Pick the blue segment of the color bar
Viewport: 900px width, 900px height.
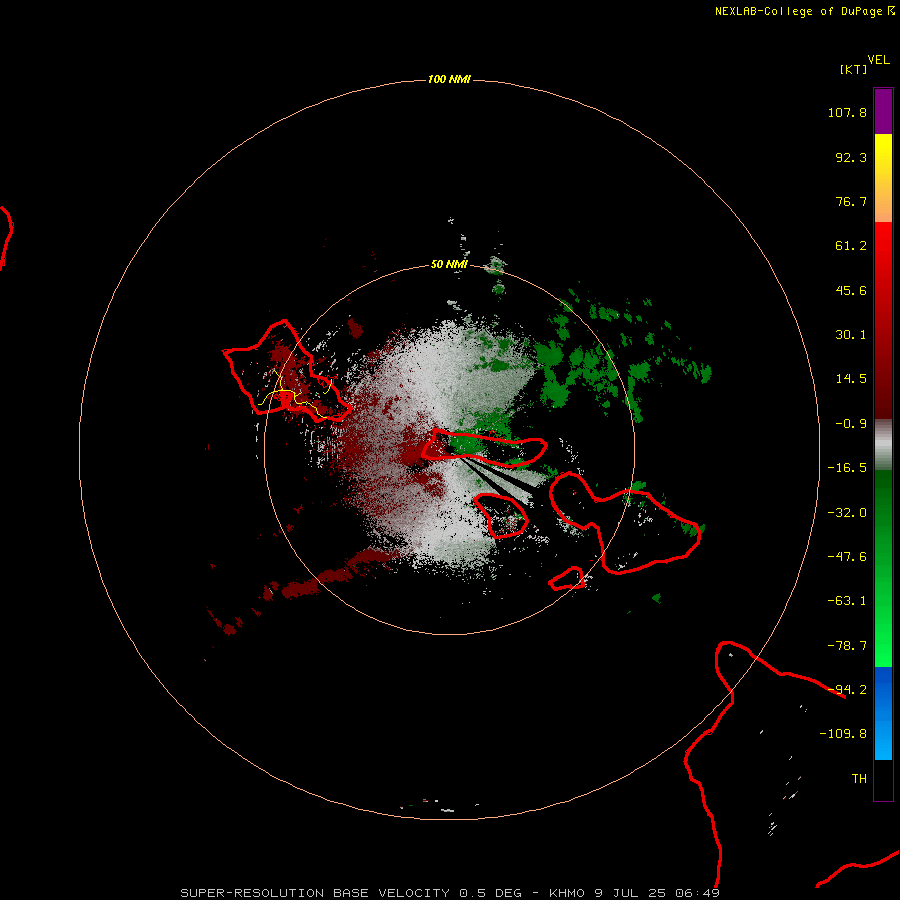point(883,713)
